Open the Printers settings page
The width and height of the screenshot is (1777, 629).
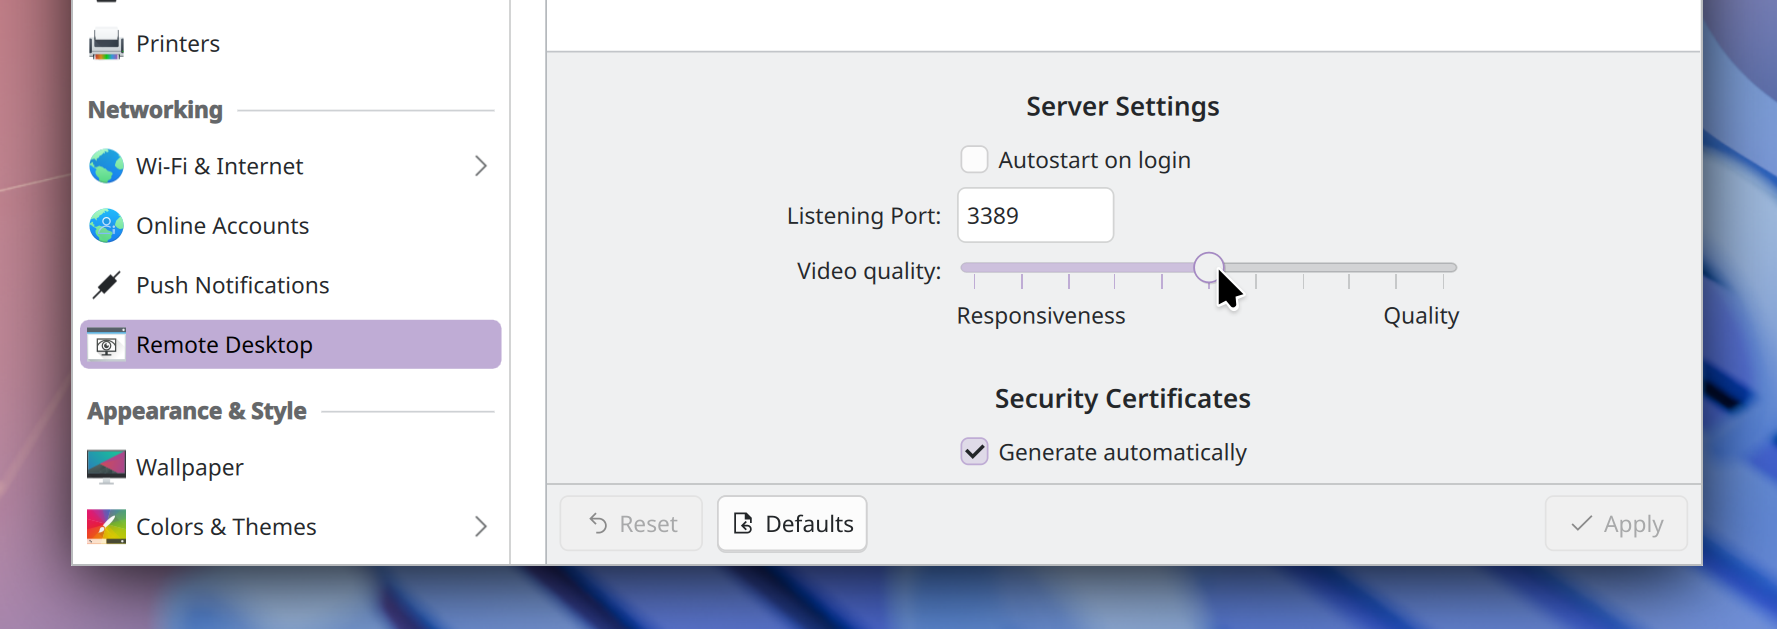pyautogui.click(x=290, y=44)
